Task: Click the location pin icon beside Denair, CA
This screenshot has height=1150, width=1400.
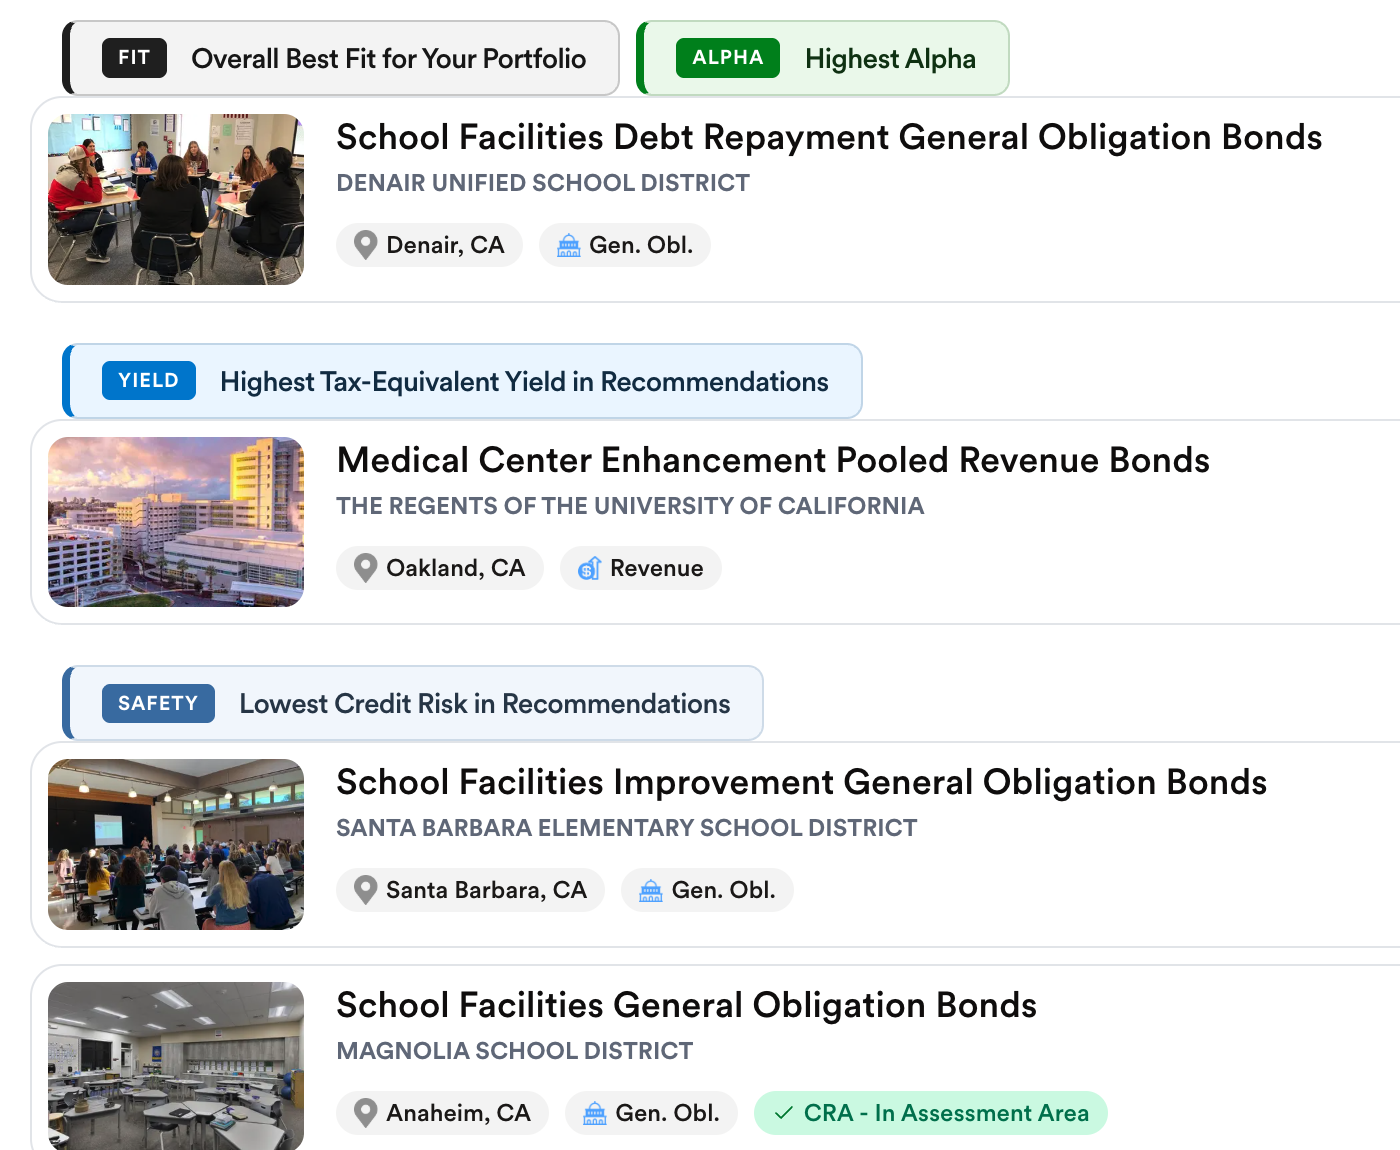Action: pyautogui.click(x=366, y=245)
